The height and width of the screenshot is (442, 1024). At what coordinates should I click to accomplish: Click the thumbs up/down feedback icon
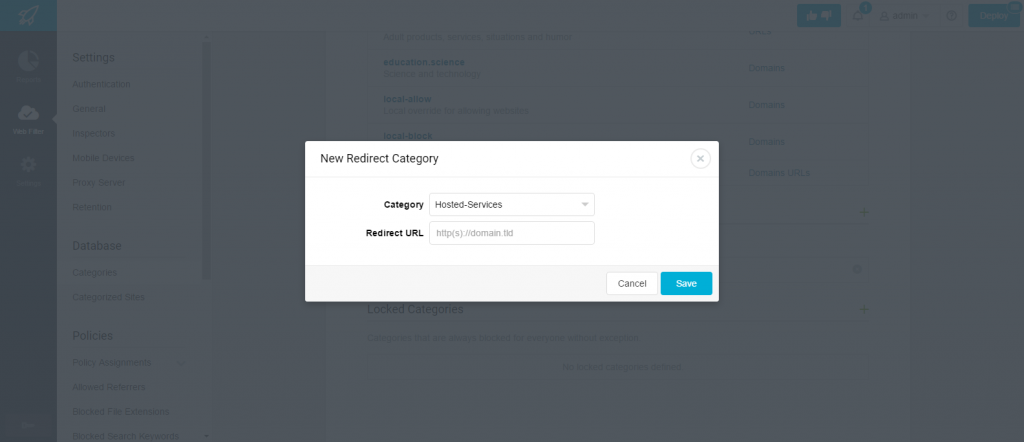click(818, 16)
